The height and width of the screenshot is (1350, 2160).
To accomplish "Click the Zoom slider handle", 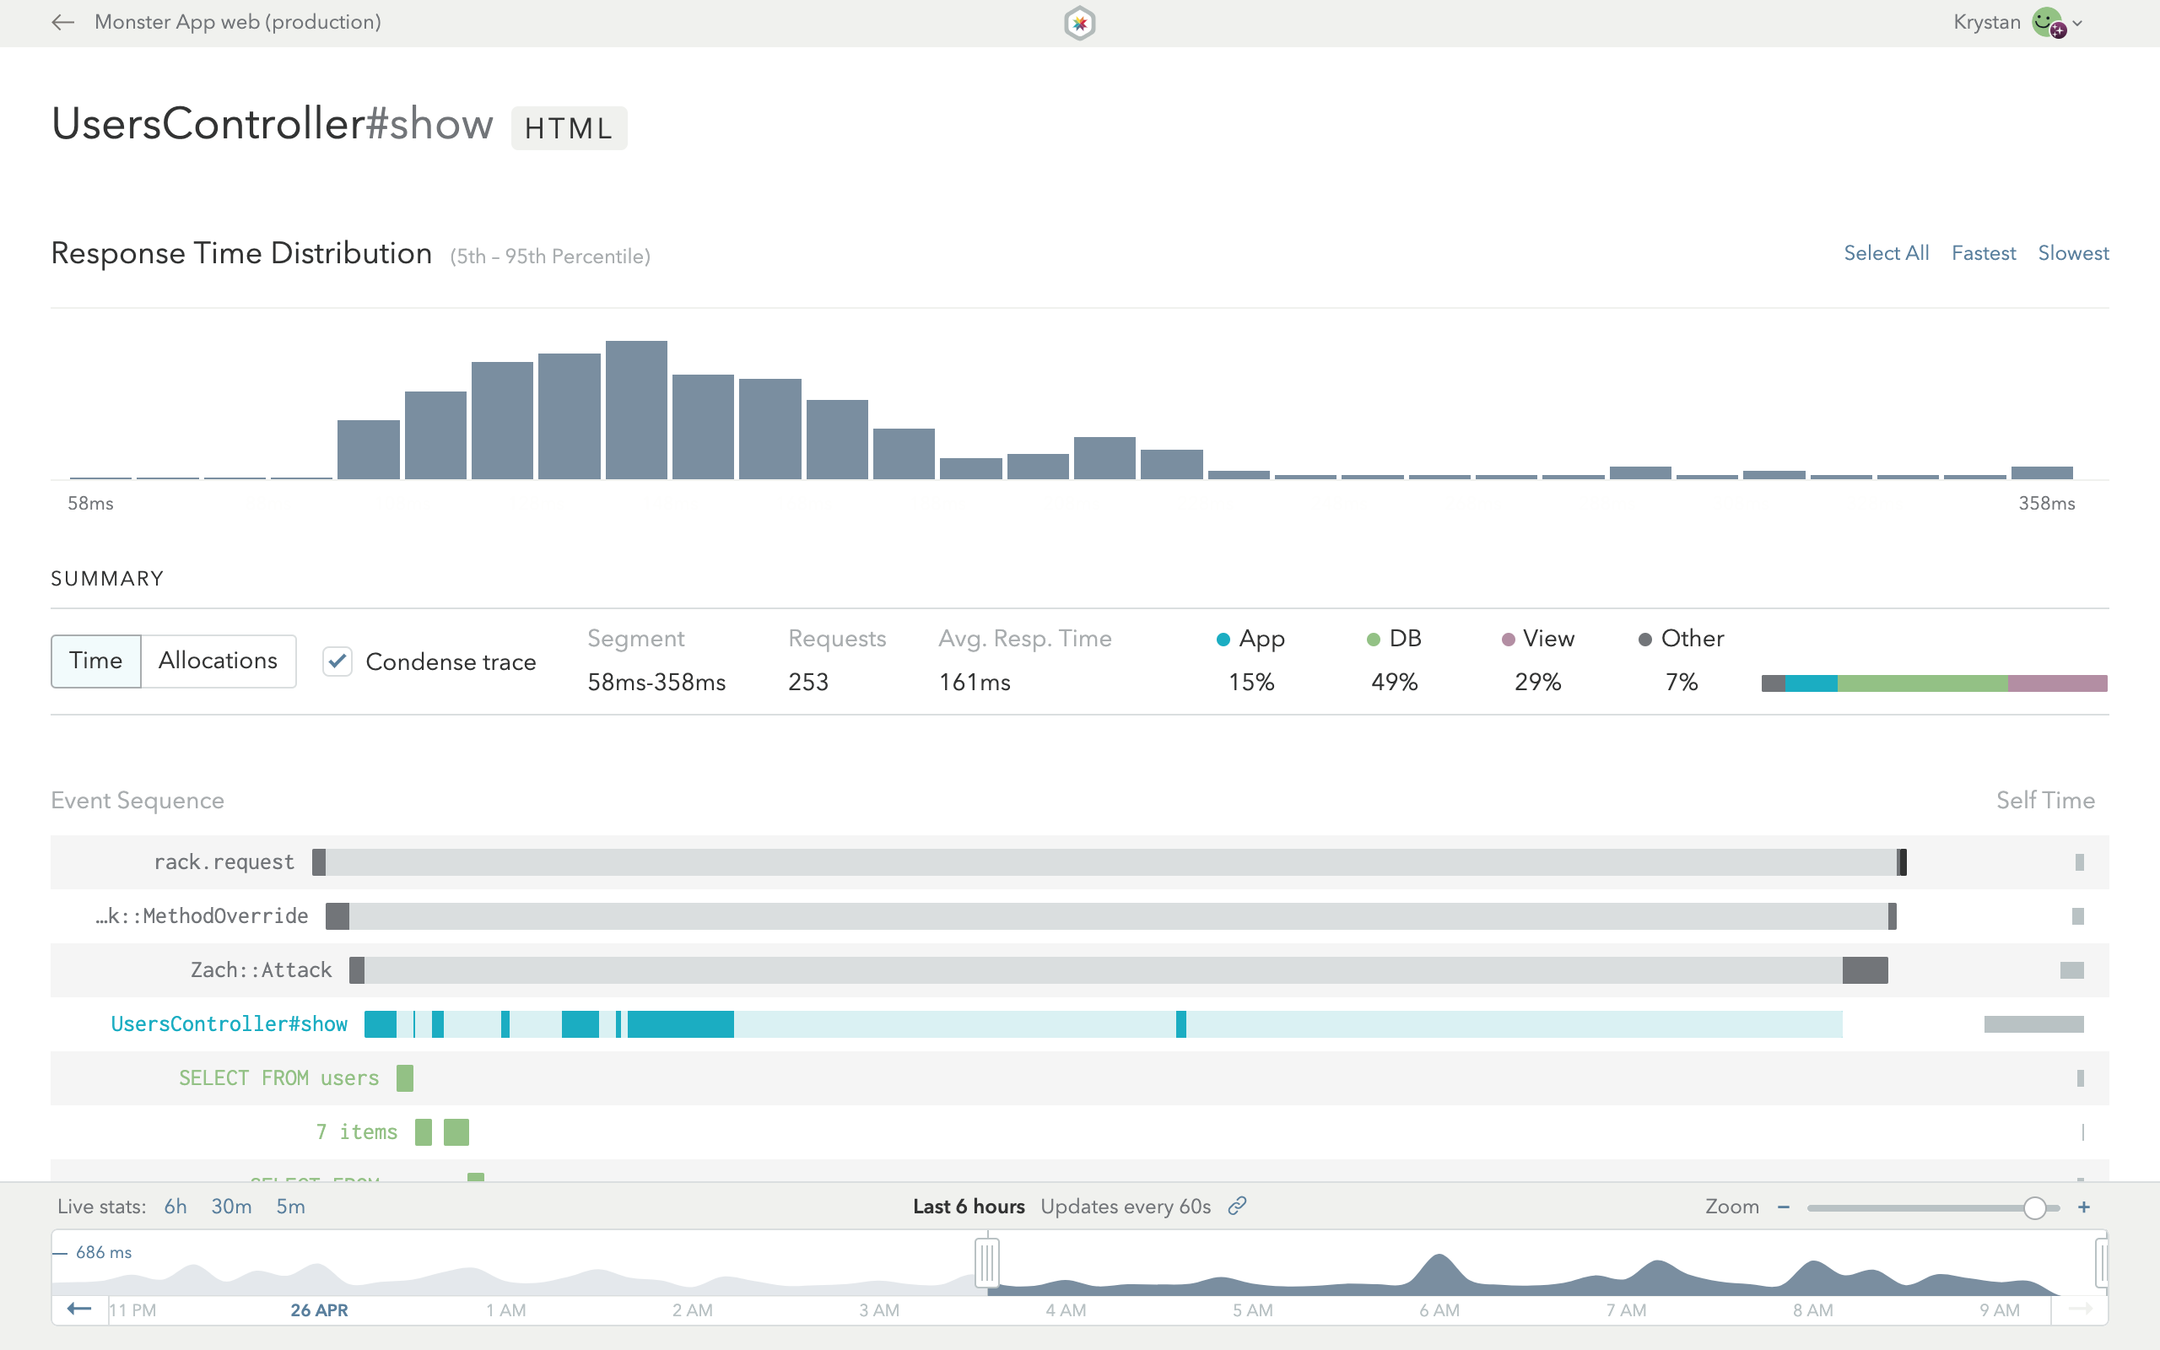I will pos(2034,1207).
